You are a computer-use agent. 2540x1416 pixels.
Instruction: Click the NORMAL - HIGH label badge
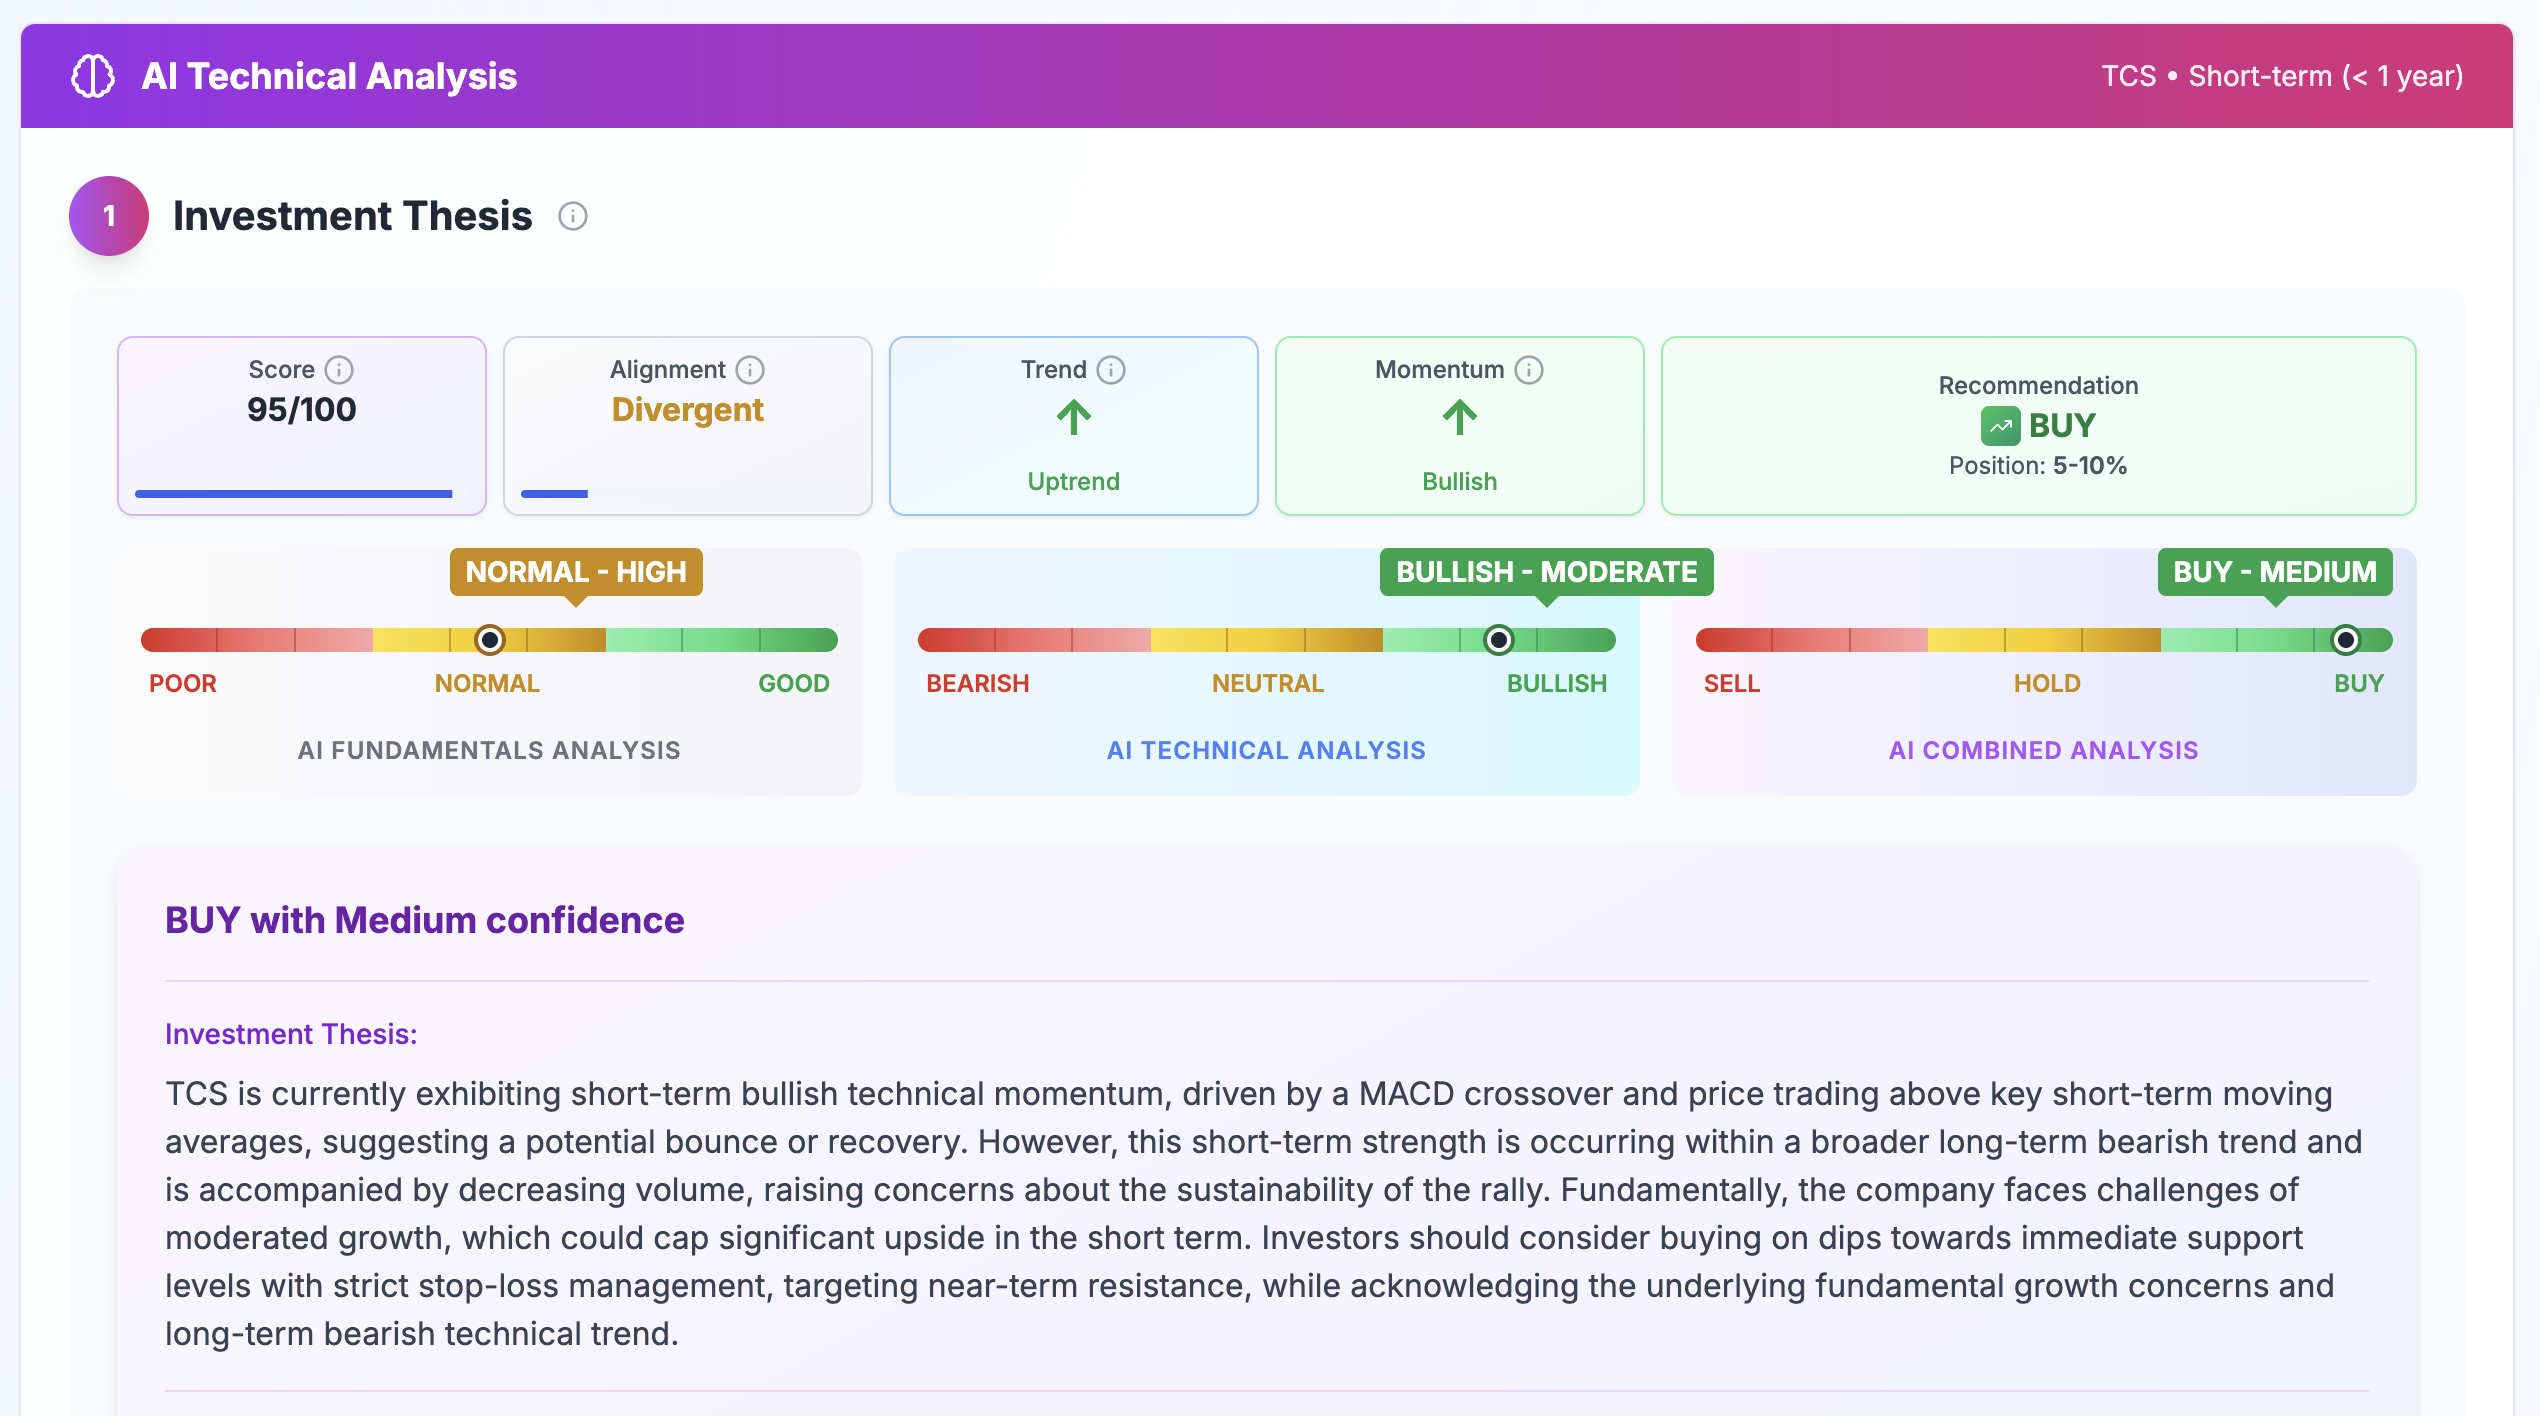pyautogui.click(x=576, y=572)
